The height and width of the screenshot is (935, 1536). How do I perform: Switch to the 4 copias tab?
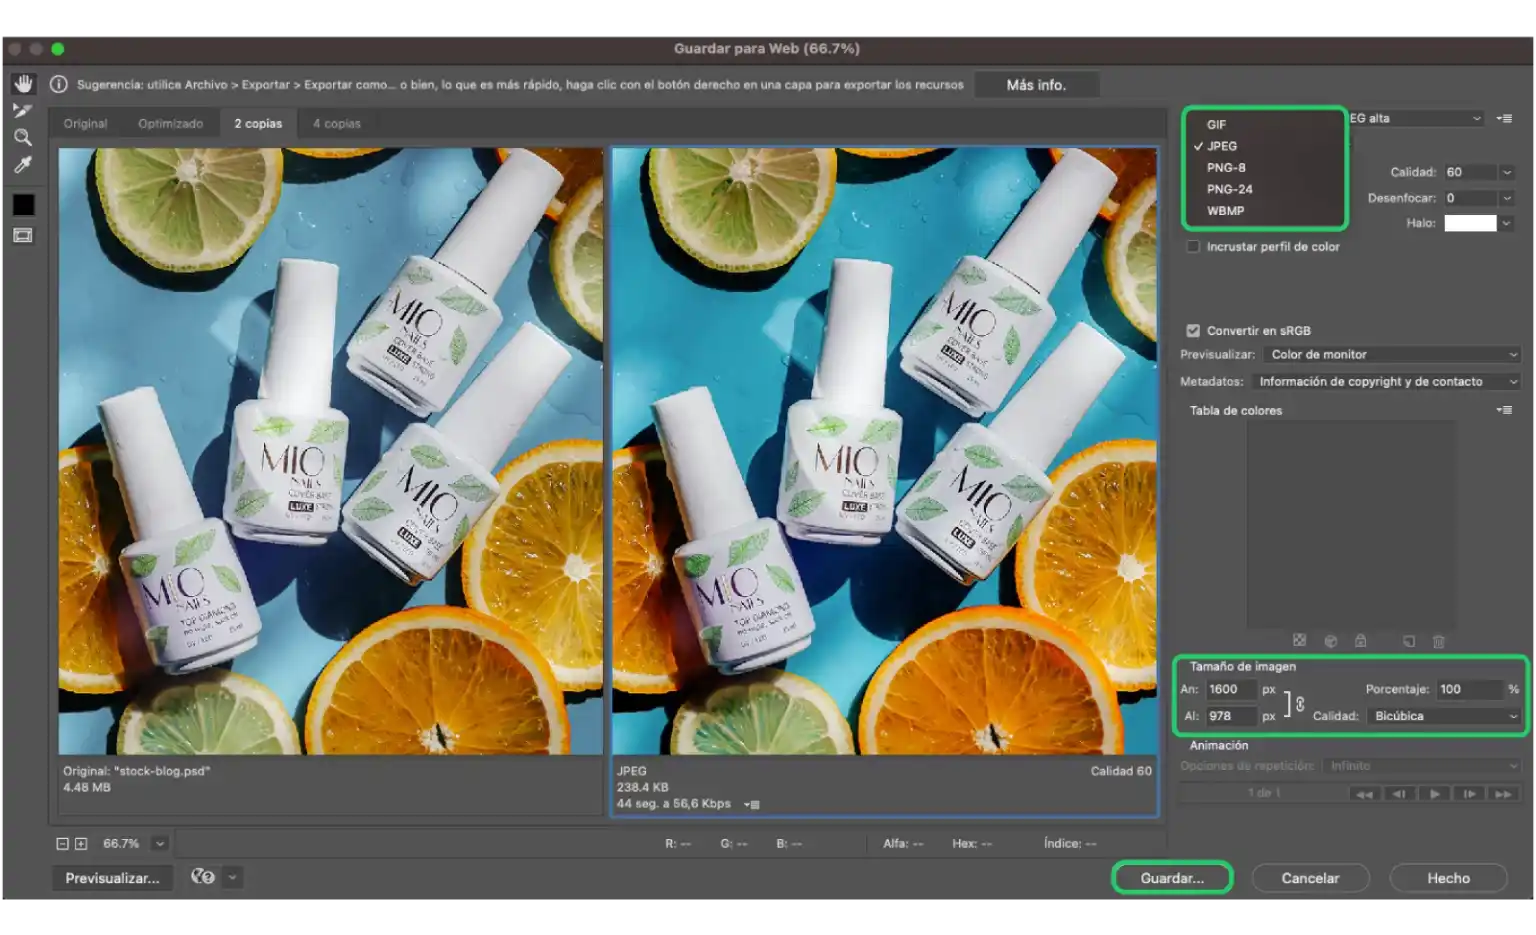tap(336, 124)
